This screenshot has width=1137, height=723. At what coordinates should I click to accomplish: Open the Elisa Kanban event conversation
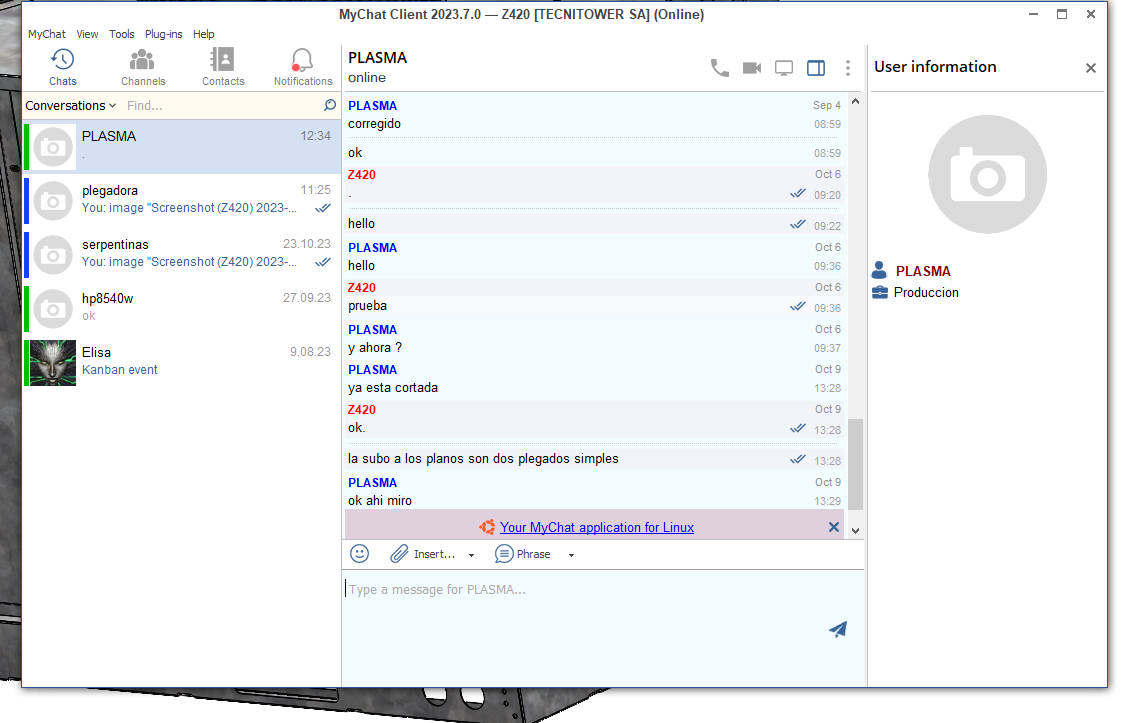point(182,362)
